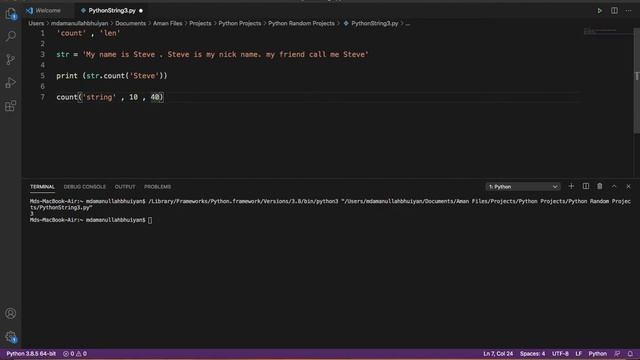Click line number 5 in gutter

click(42, 76)
